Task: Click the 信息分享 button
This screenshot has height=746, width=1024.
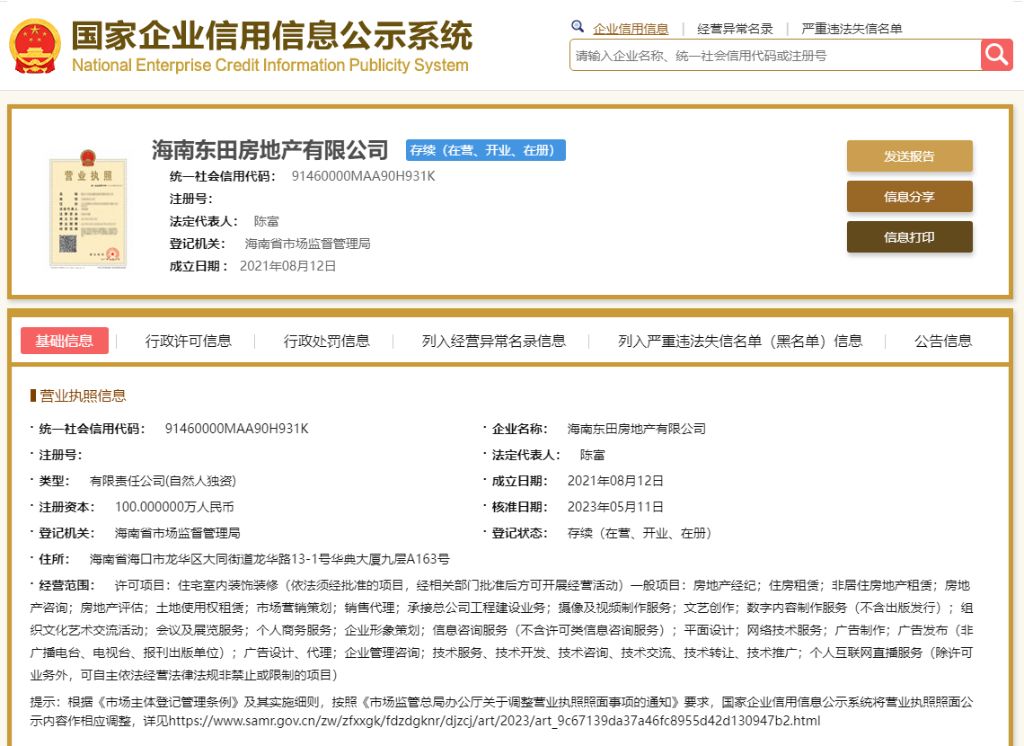Action: click(909, 197)
